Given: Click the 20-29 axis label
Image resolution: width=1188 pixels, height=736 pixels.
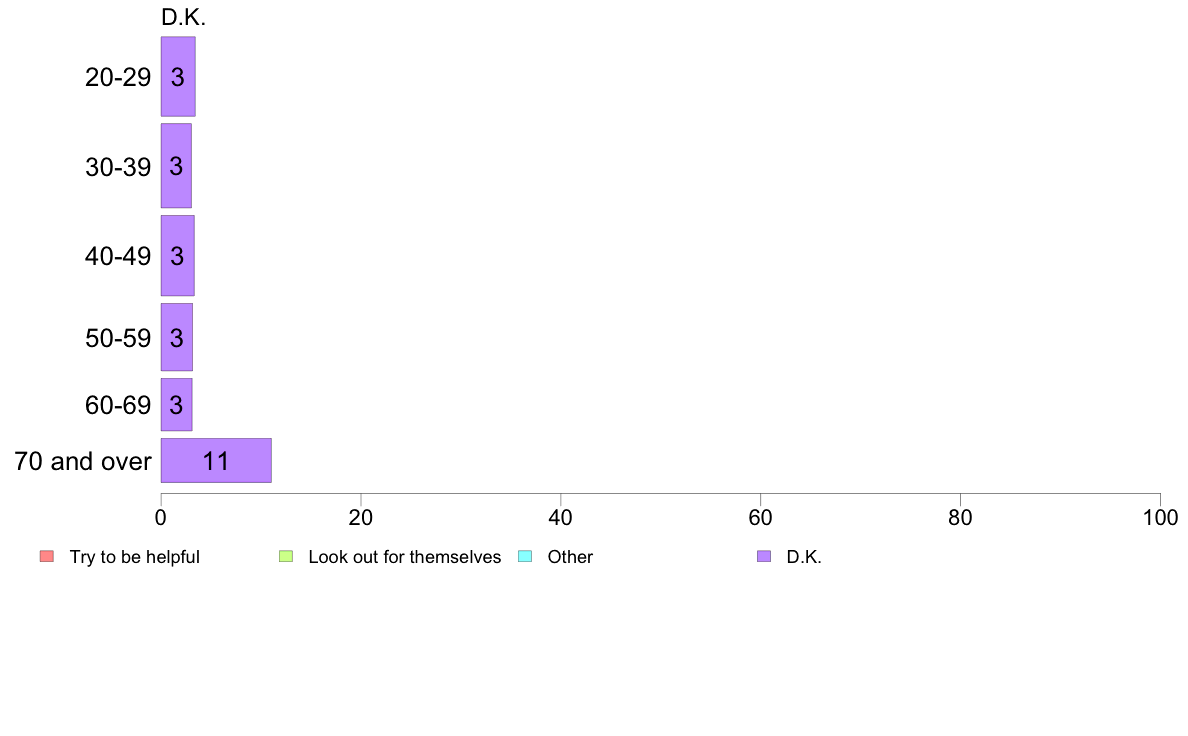Looking at the screenshot, I should tap(118, 77).
